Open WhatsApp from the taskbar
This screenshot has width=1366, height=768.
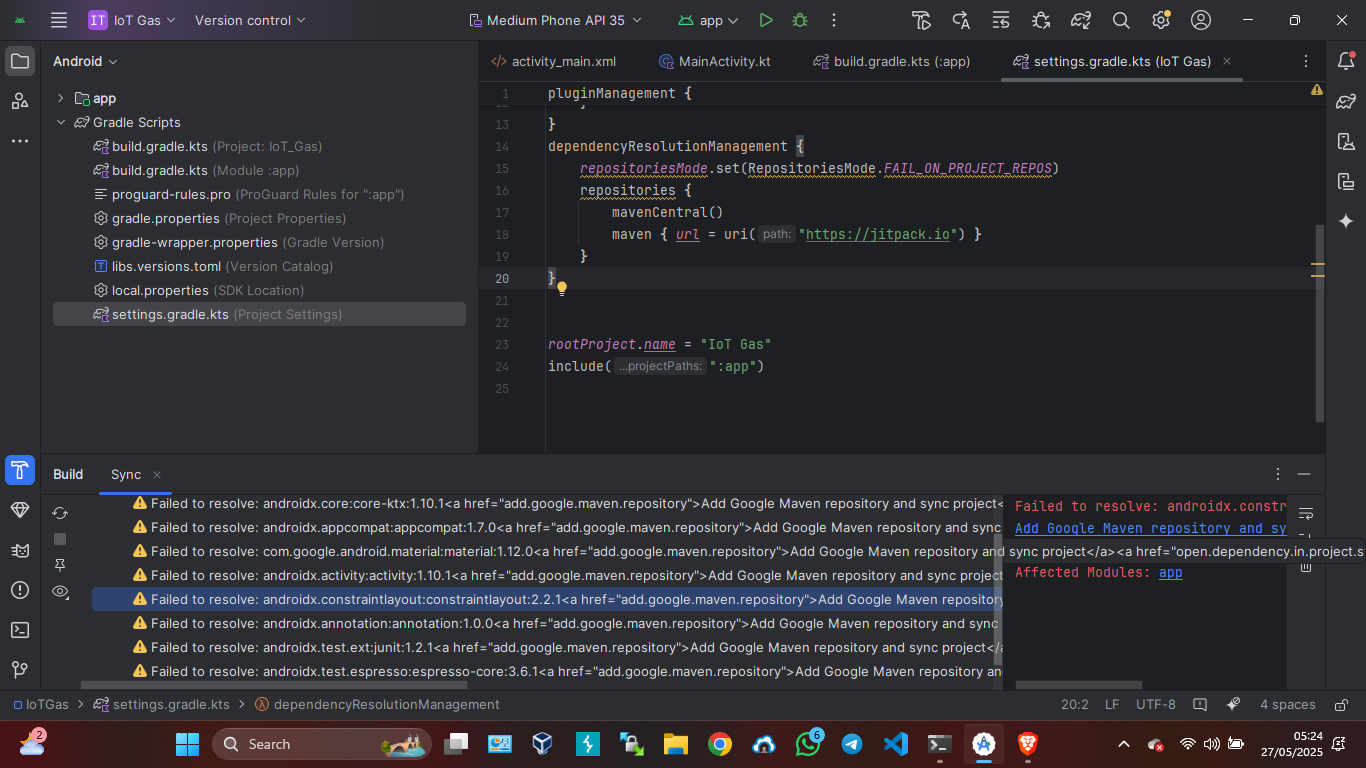click(x=807, y=744)
